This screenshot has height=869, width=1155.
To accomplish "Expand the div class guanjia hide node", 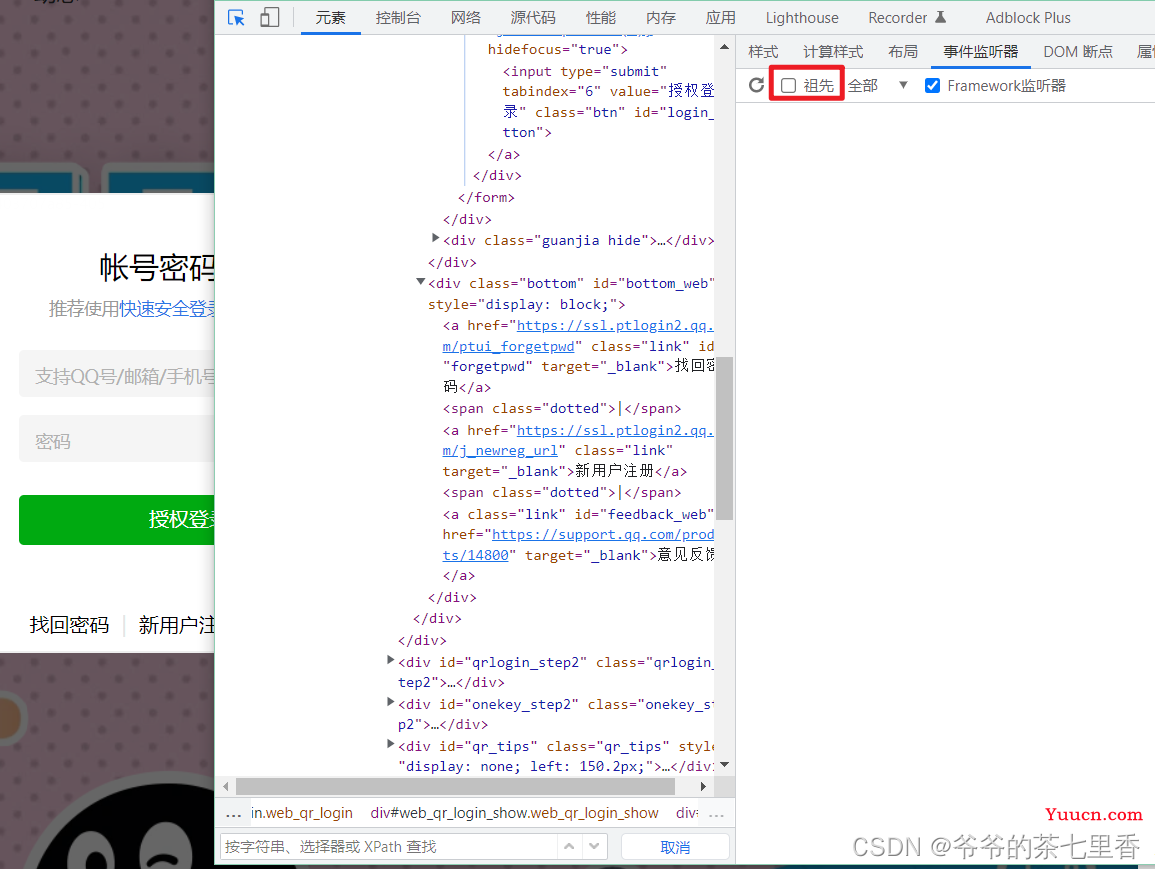I will pyautogui.click(x=435, y=238).
